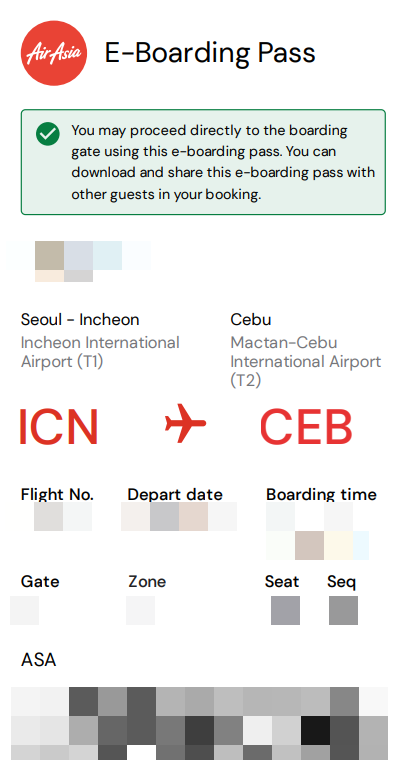
Task: Click the Seat label
Action: tap(282, 581)
